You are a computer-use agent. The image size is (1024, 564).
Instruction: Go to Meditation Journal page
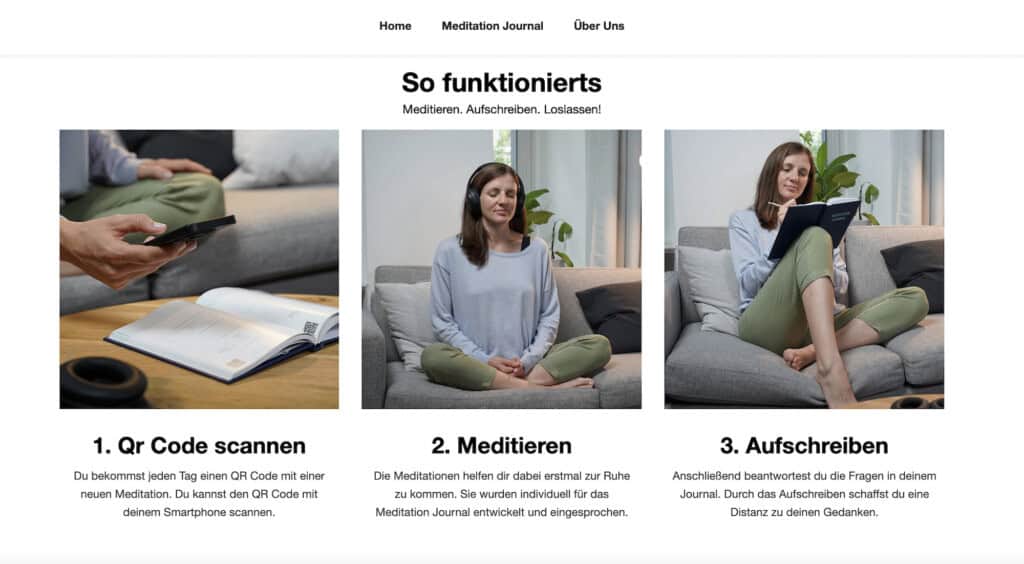click(492, 25)
